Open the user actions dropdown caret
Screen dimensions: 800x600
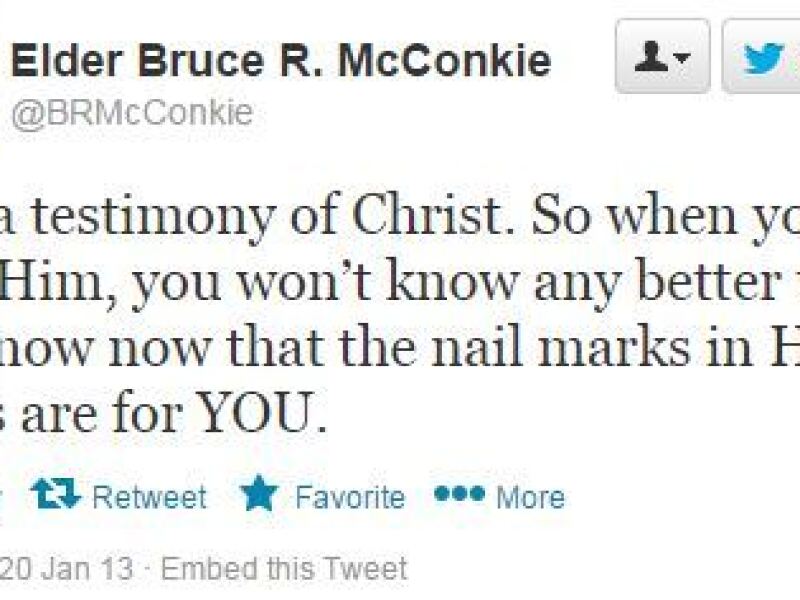[x=684, y=58]
